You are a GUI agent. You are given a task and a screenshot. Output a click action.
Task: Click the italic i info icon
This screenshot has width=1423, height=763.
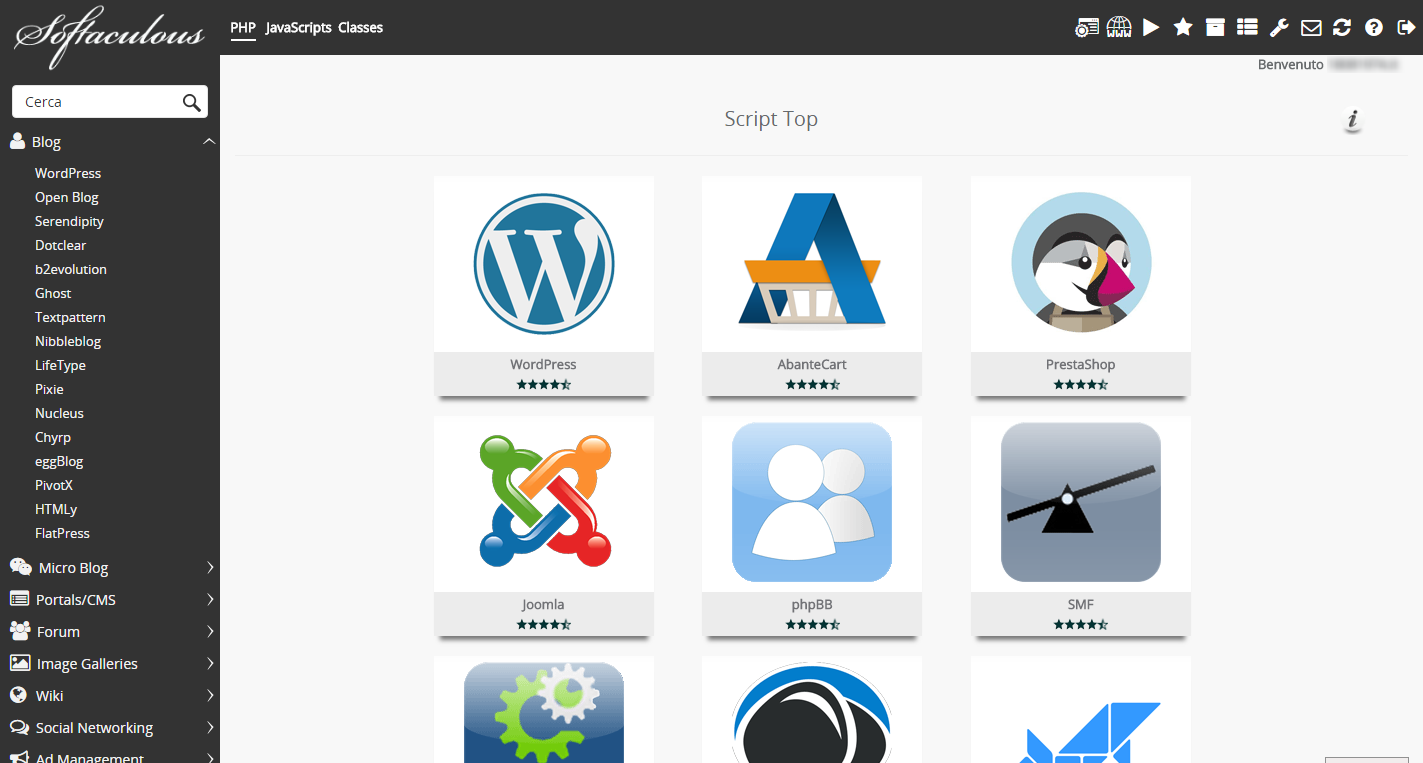1353,121
